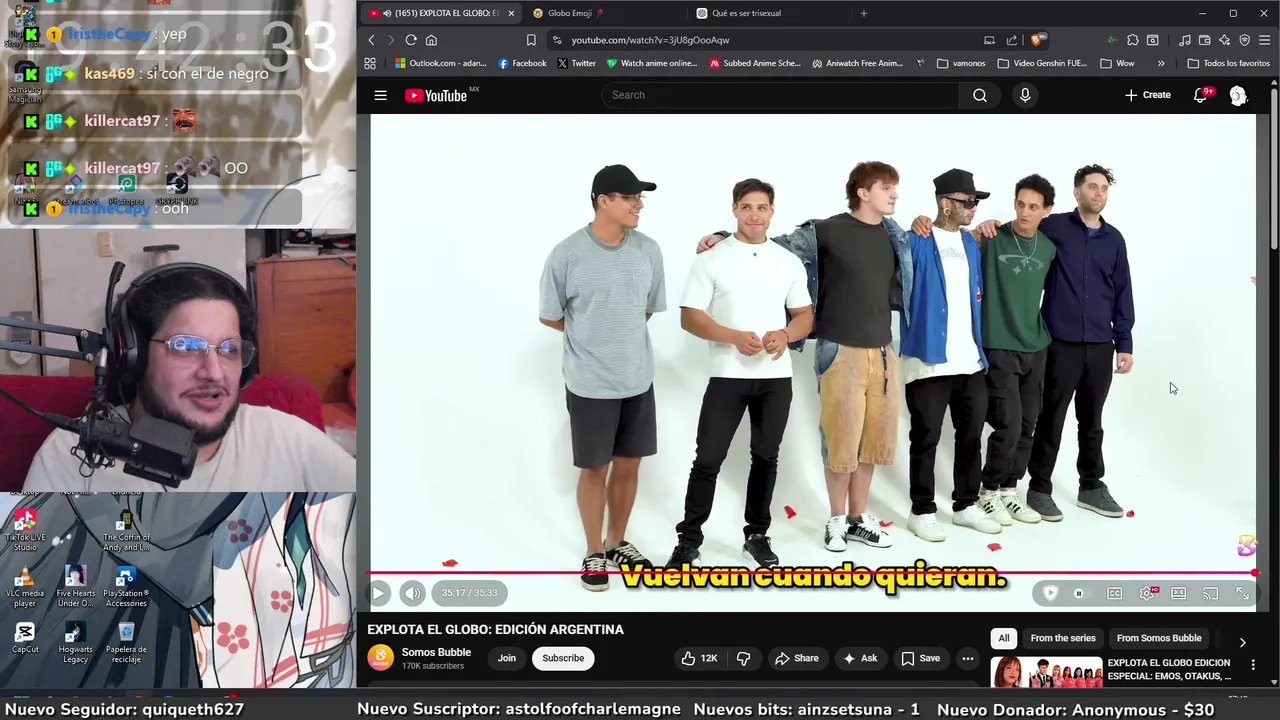Image resolution: width=1280 pixels, height=720 pixels.
Task: Click the address bar URL
Action: [x=650, y=40]
